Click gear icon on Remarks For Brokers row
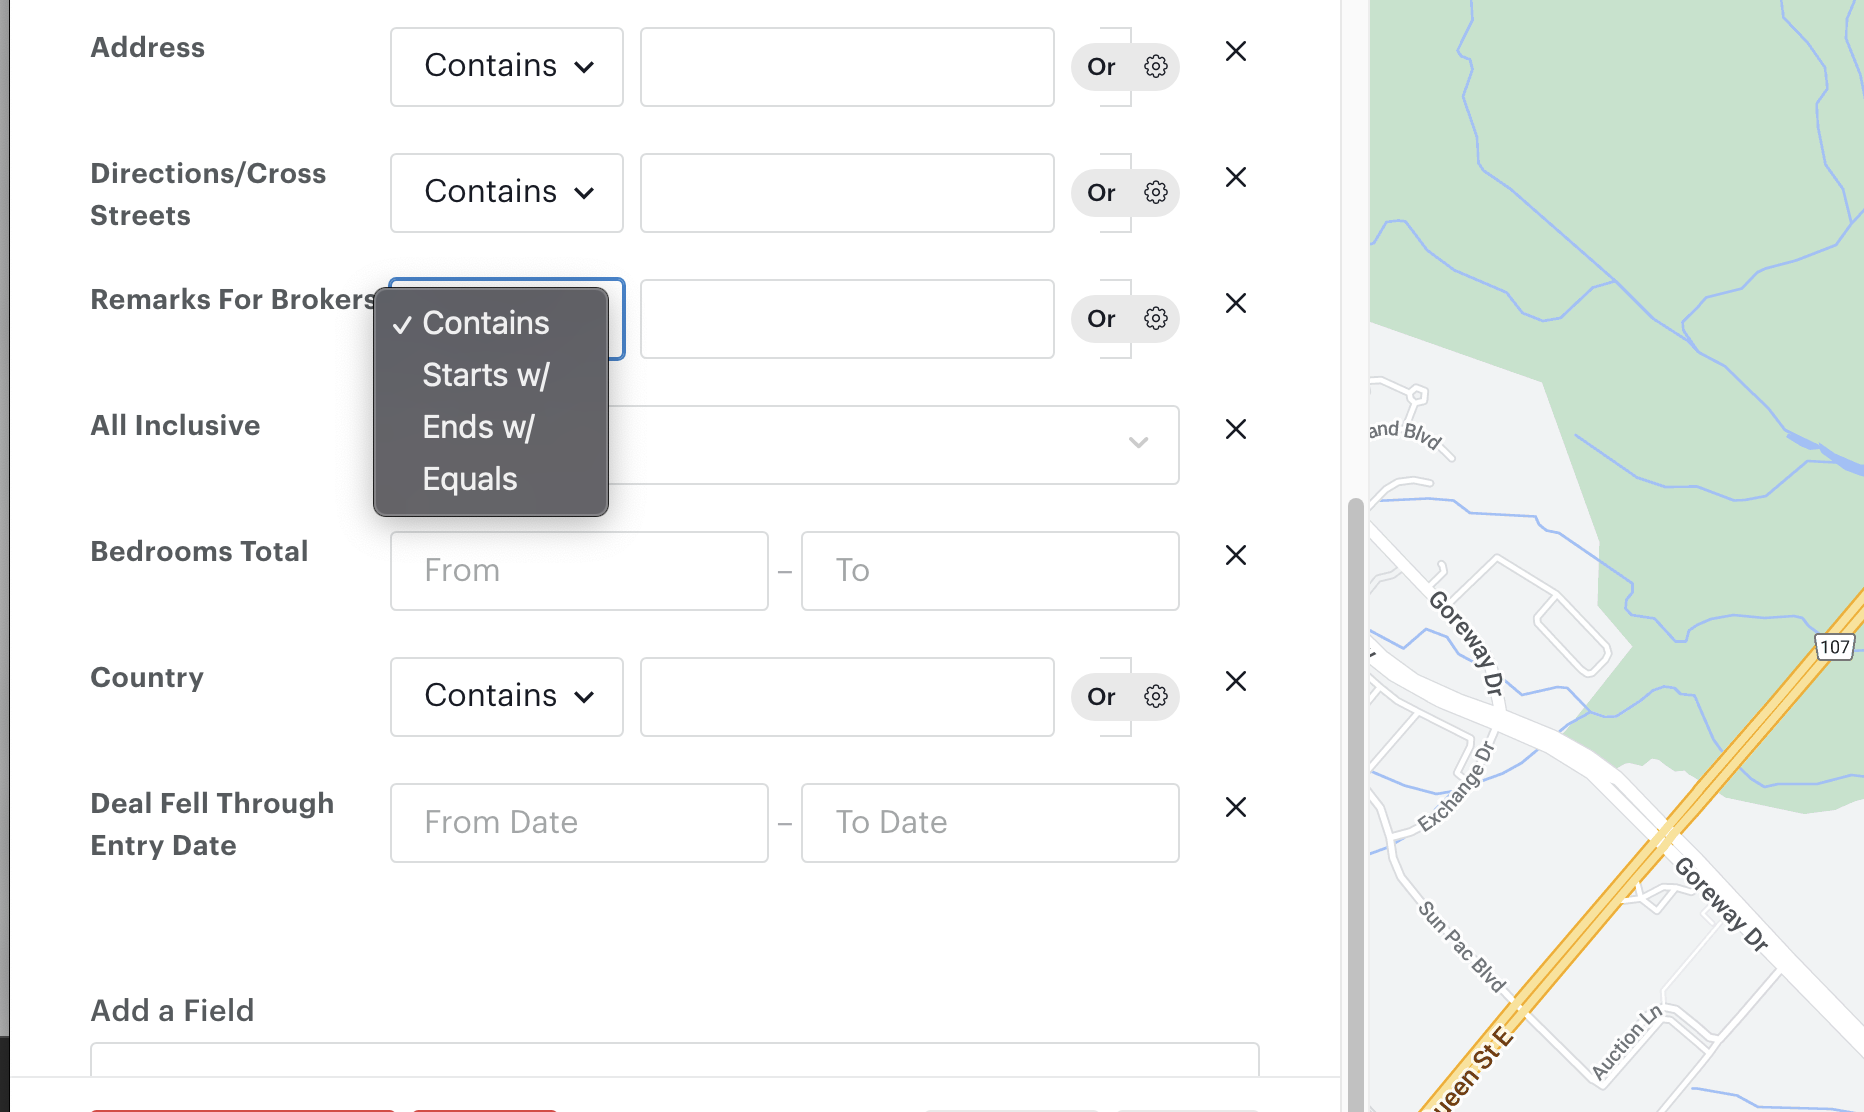 (x=1156, y=319)
